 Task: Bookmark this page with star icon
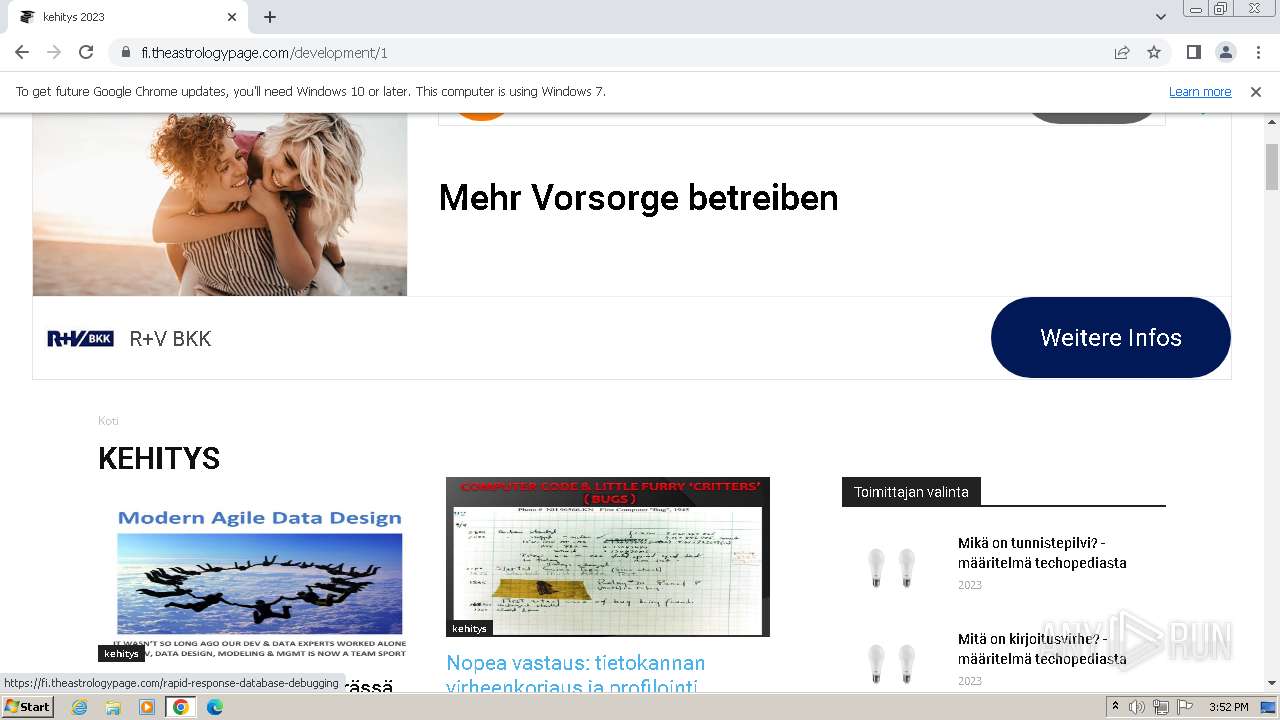(1154, 52)
